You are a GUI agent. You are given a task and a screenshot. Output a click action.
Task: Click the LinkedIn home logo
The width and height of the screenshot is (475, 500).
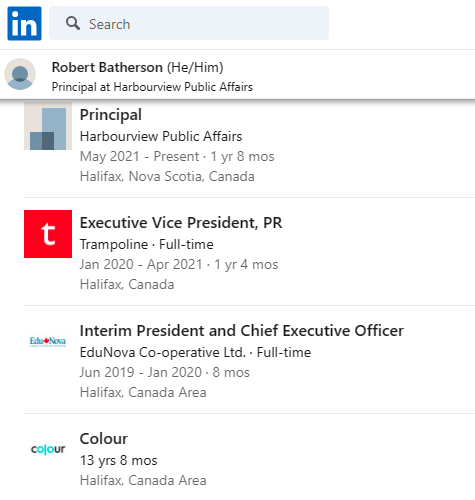(x=24, y=23)
